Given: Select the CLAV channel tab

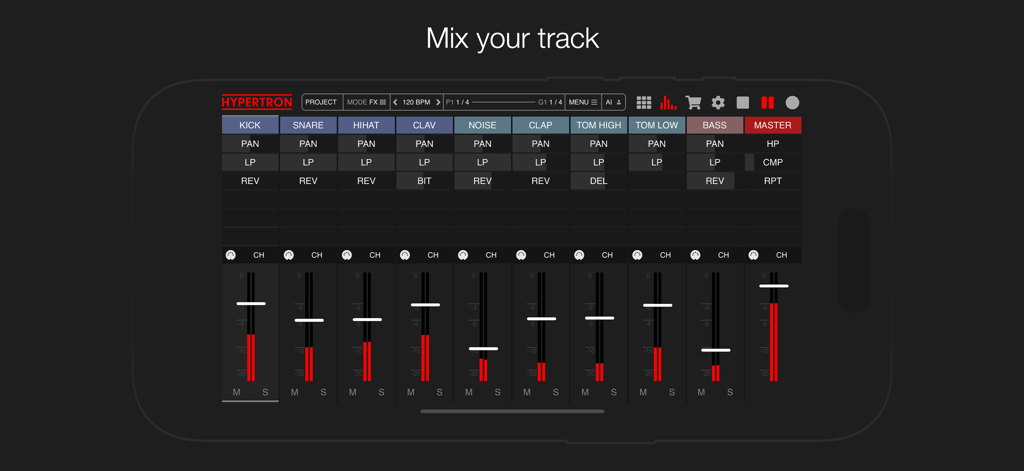Looking at the screenshot, I should tap(424, 125).
